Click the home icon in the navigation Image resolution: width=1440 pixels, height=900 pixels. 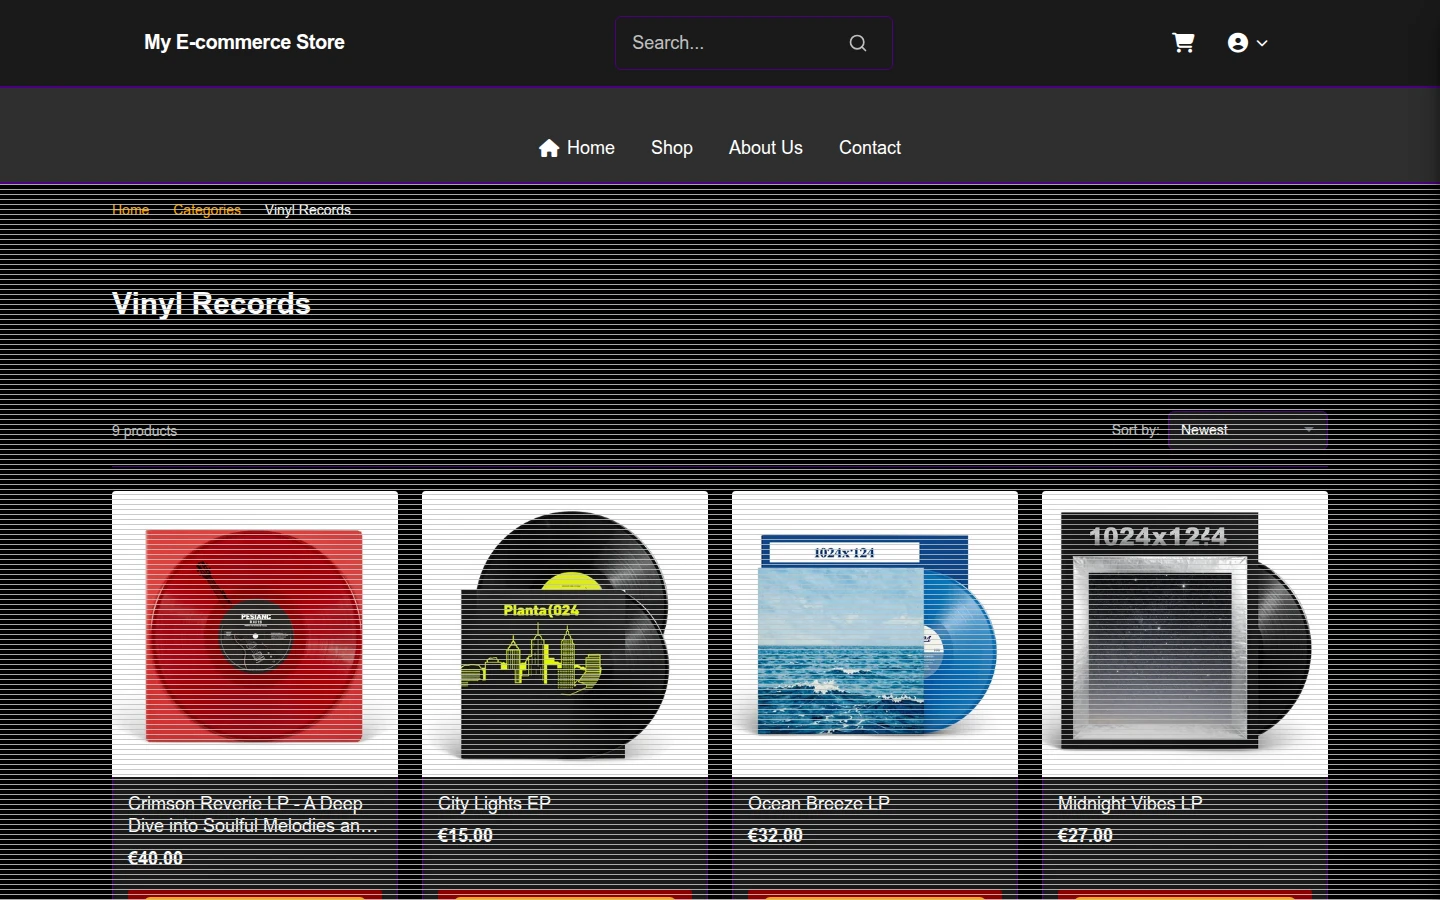point(549,148)
